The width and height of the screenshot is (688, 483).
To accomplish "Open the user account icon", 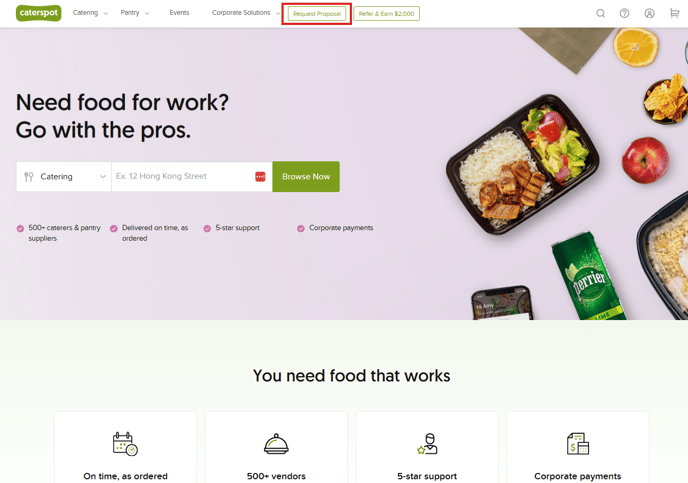I will [x=649, y=13].
